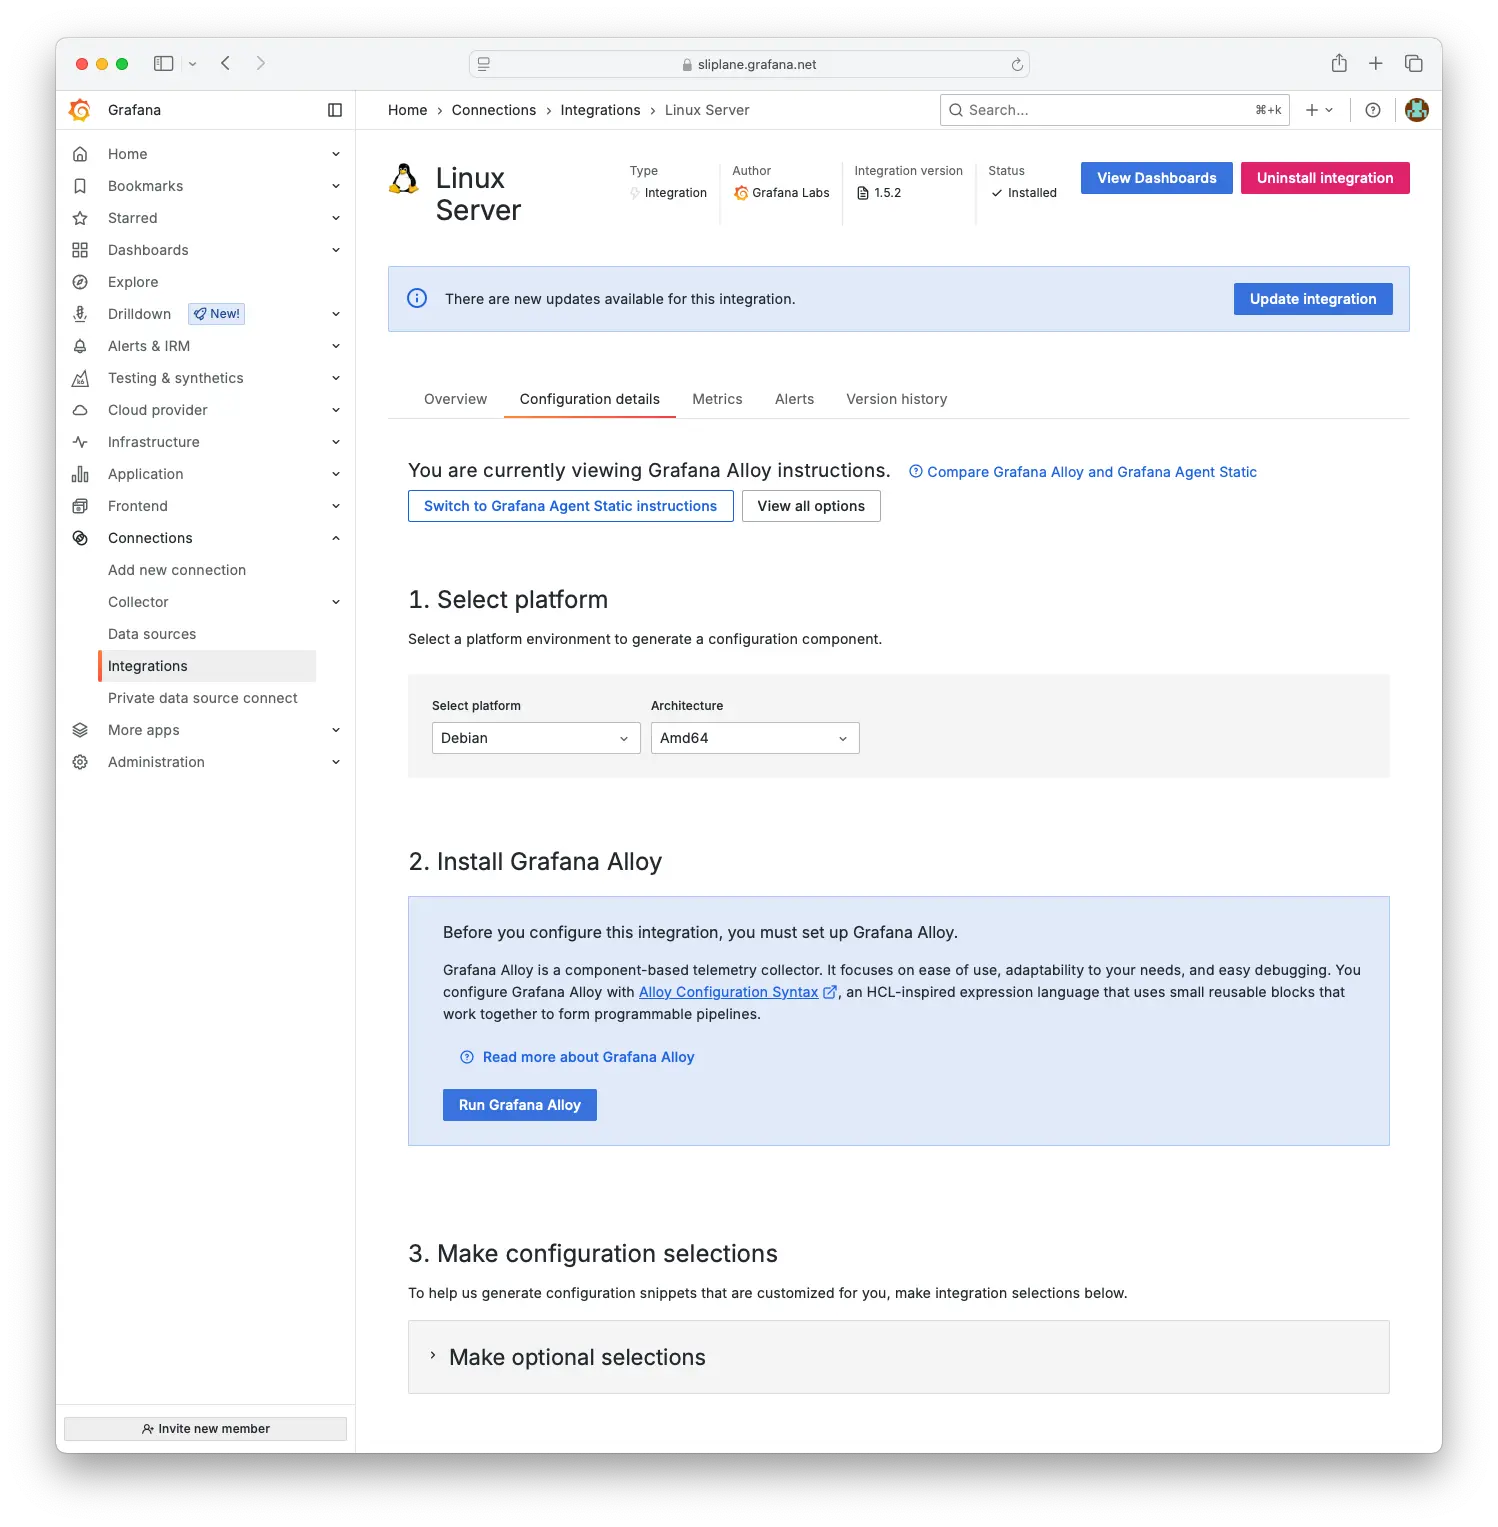Open the user profile avatar
1498x1527 pixels.
[1416, 110]
